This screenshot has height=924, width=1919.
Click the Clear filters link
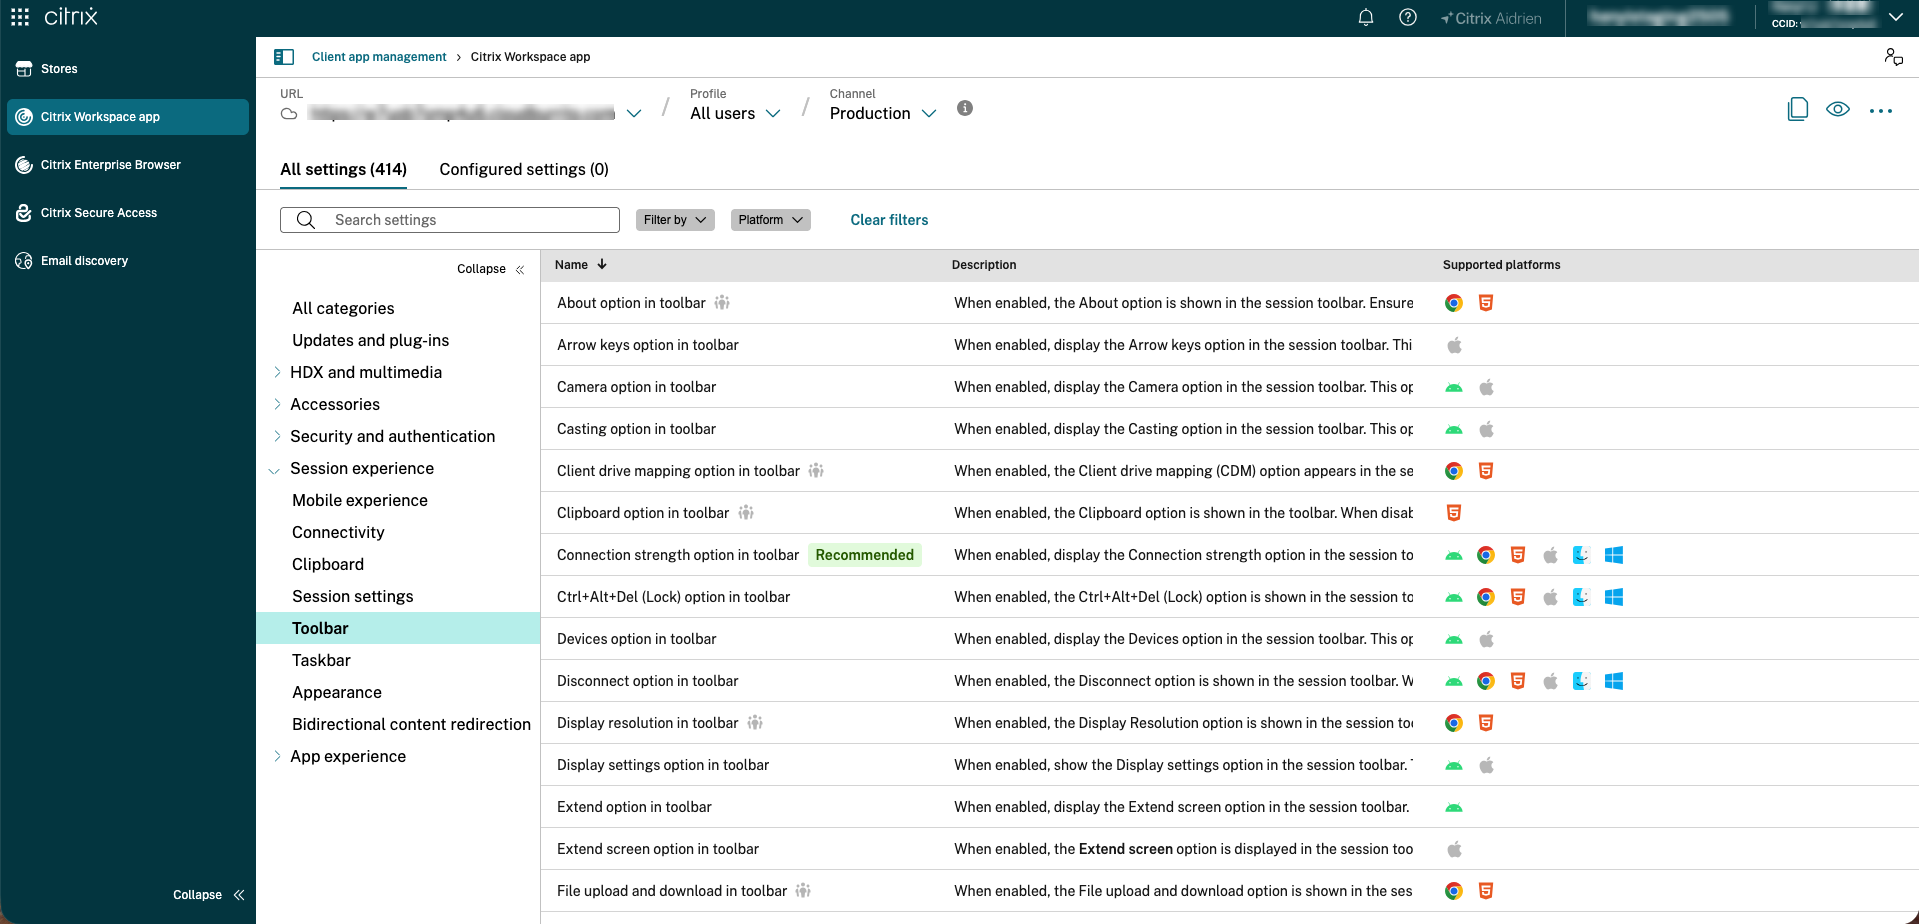(x=889, y=220)
